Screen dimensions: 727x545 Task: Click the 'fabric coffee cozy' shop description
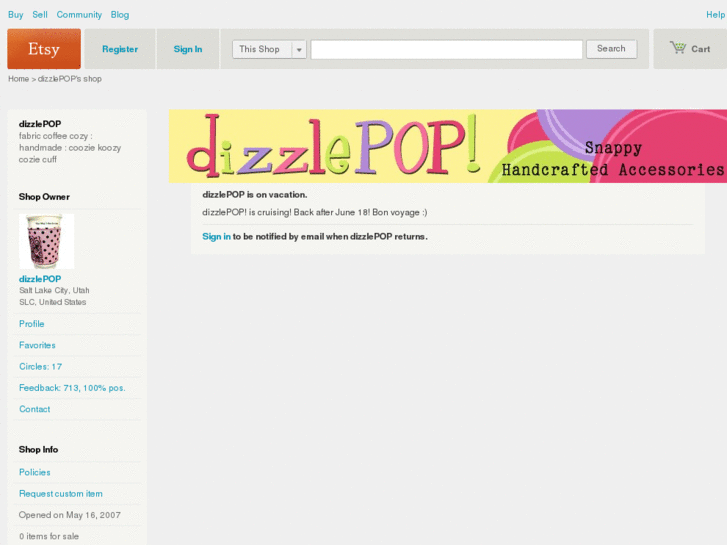pyautogui.click(x=70, y=147)
